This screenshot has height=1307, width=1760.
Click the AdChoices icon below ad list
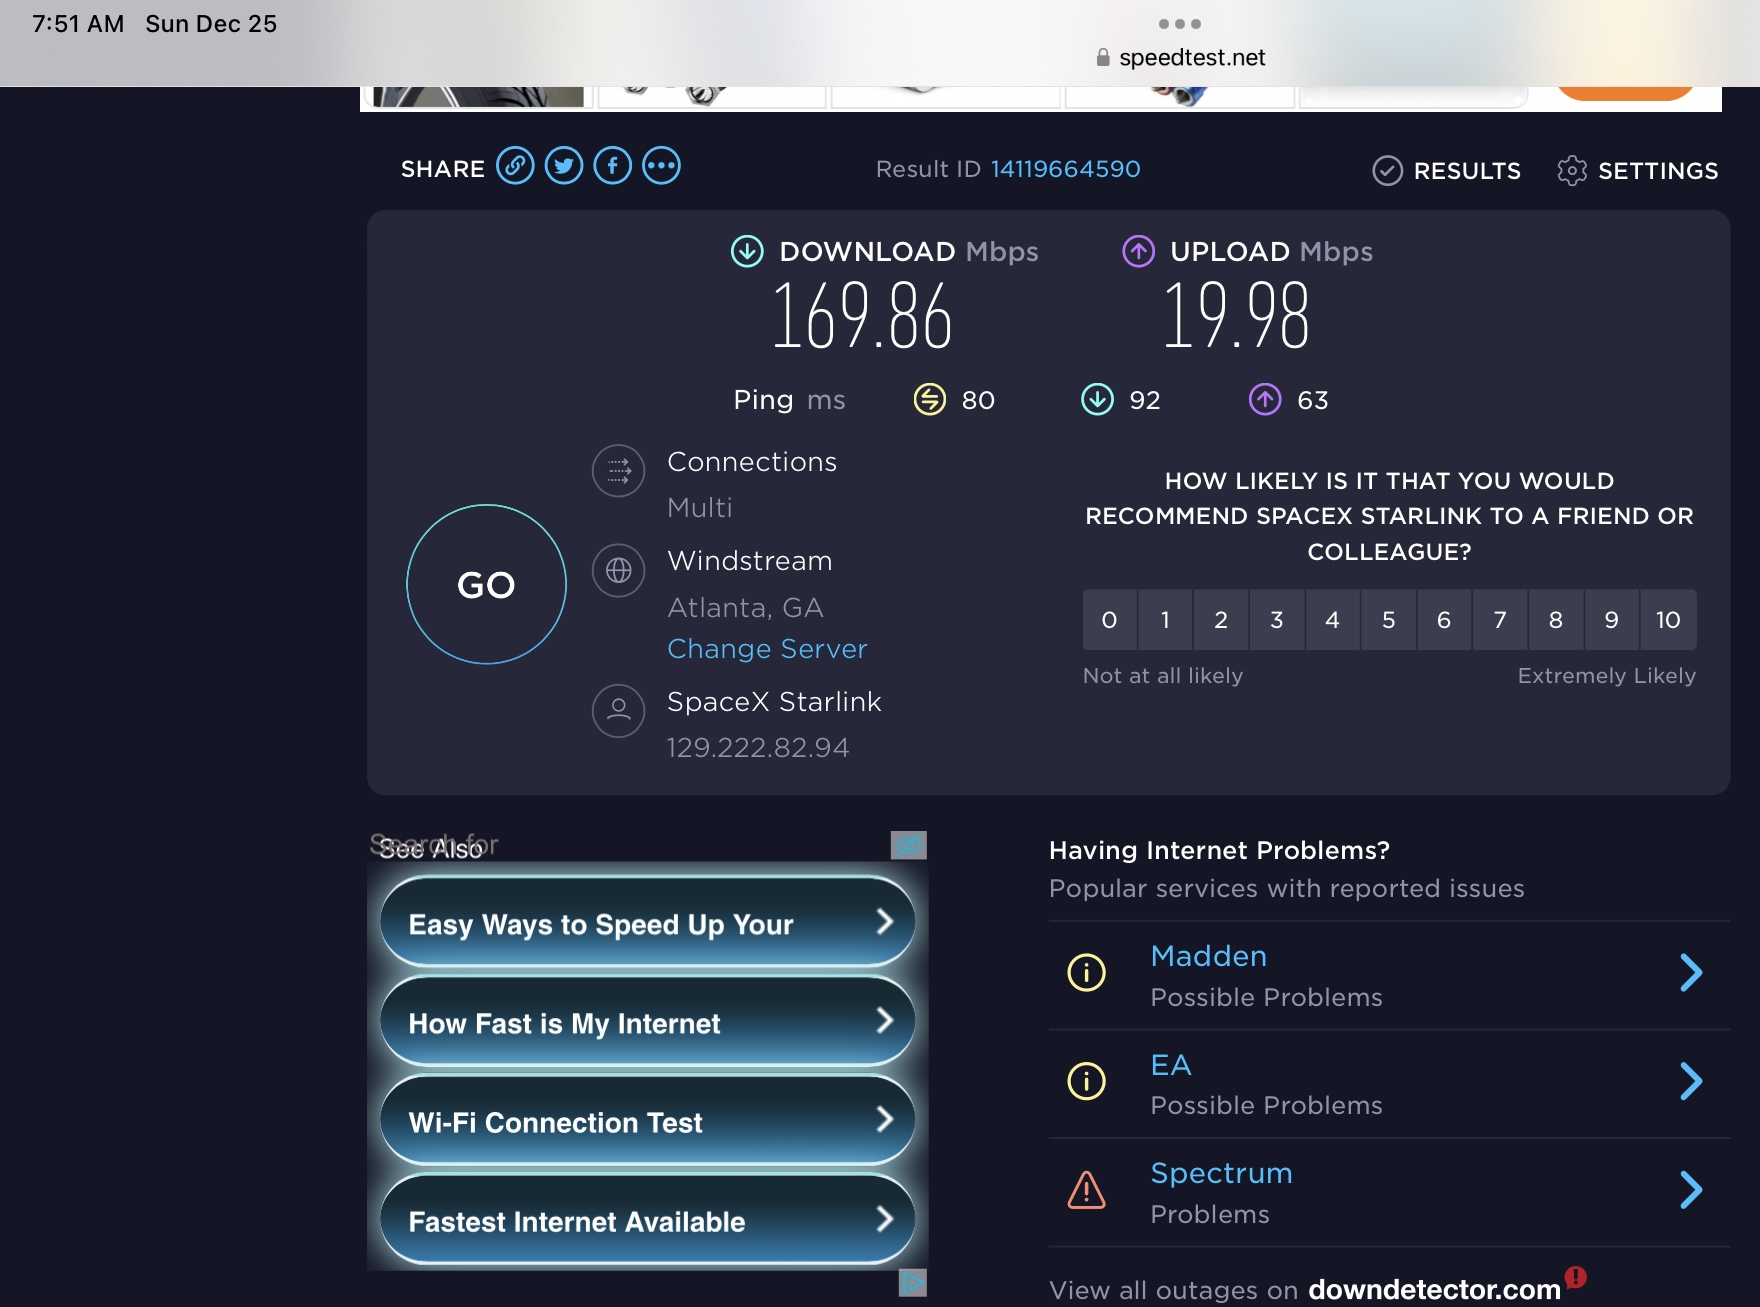(x=913, y=1282)
